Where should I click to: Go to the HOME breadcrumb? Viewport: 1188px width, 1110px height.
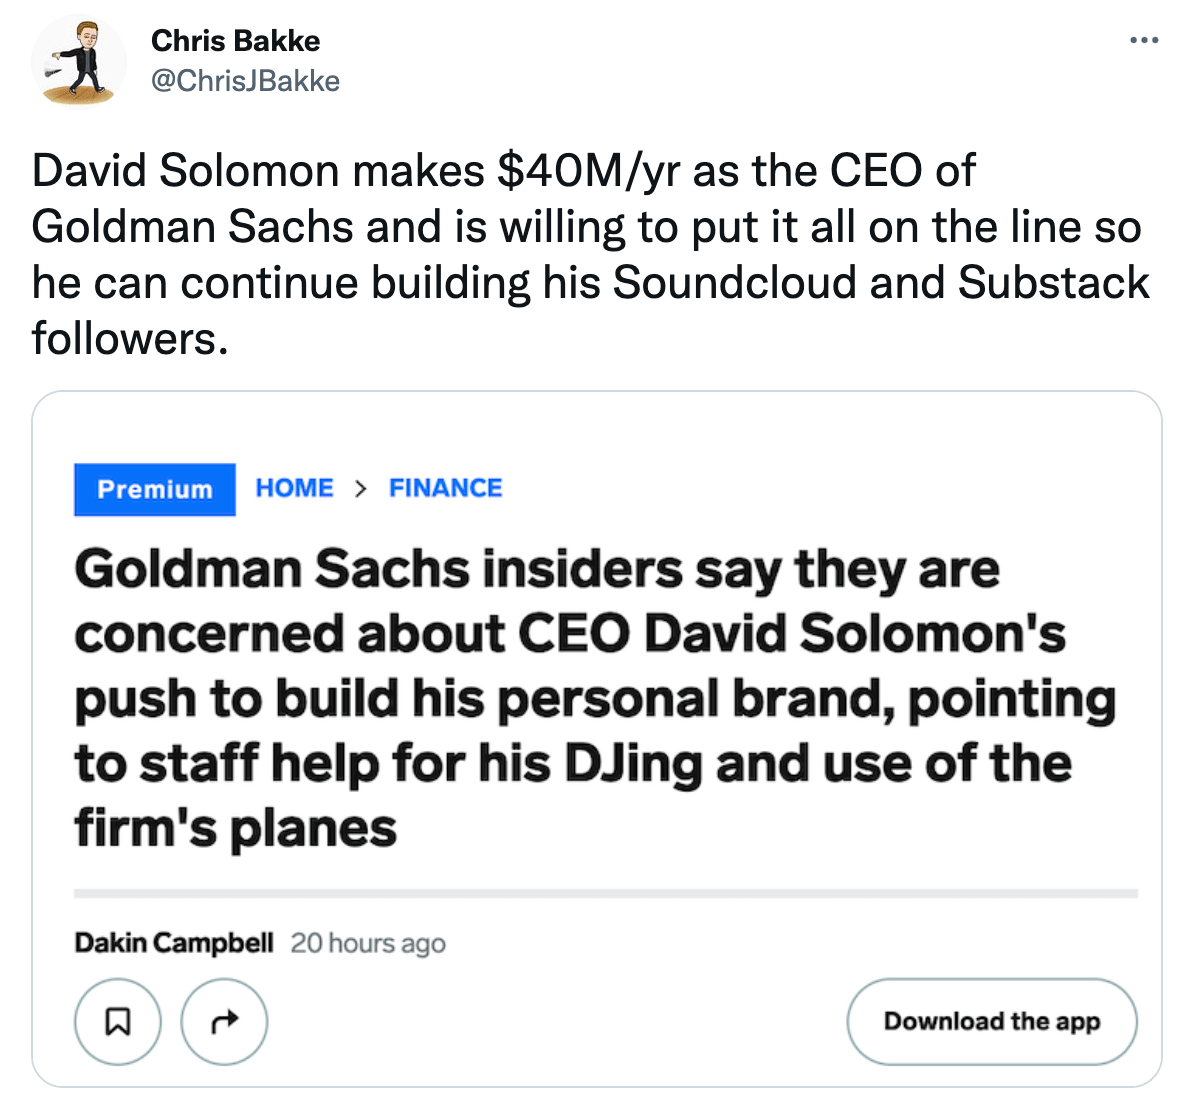(x=294, y=488)
